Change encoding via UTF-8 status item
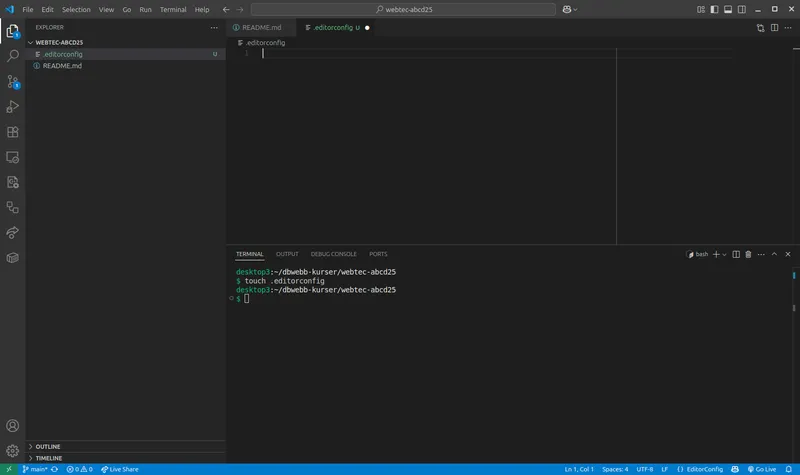 tap(645, 469)
